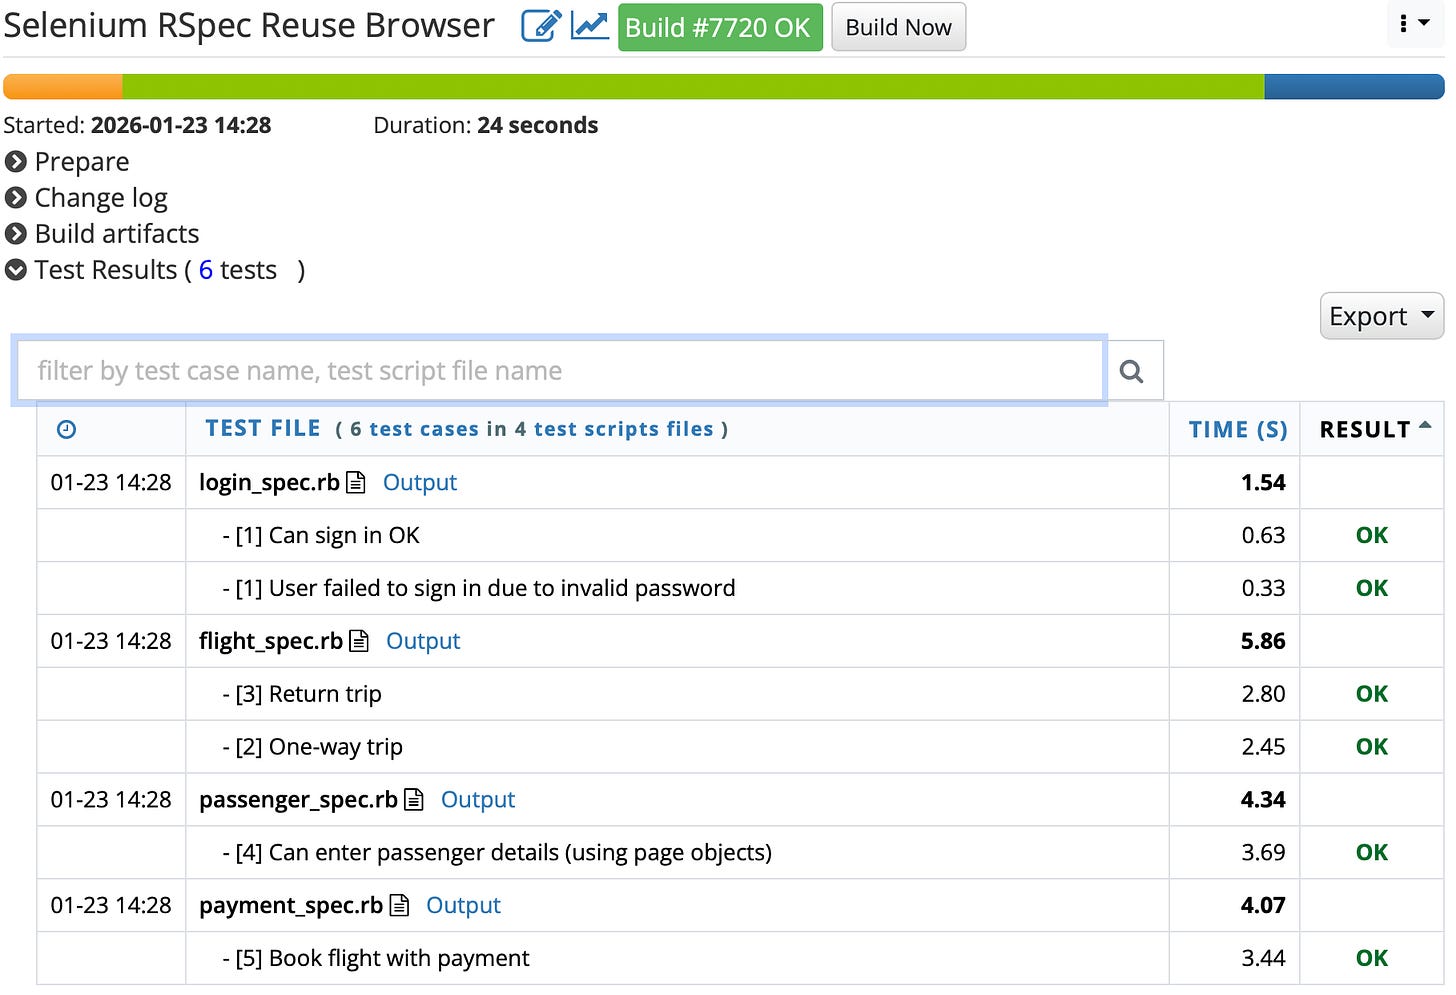Click payment_spec.rb file name
Image resolution: width=1456 pixels, height=995 pixels.
point(291,906)
